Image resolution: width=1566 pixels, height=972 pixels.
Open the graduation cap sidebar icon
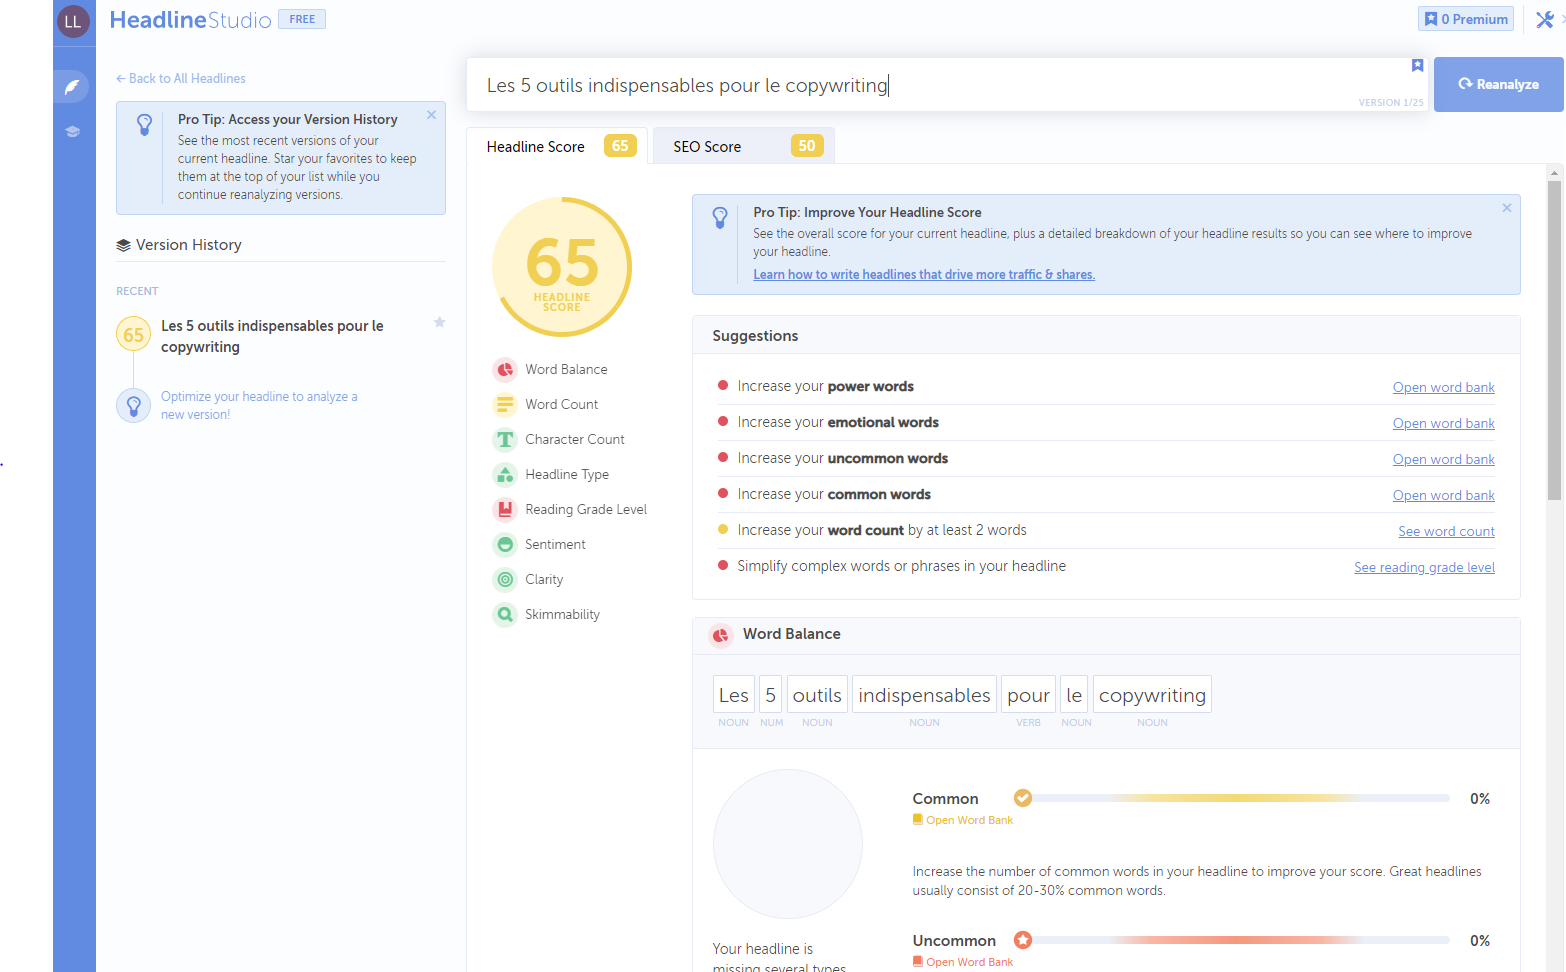point(72,131)
